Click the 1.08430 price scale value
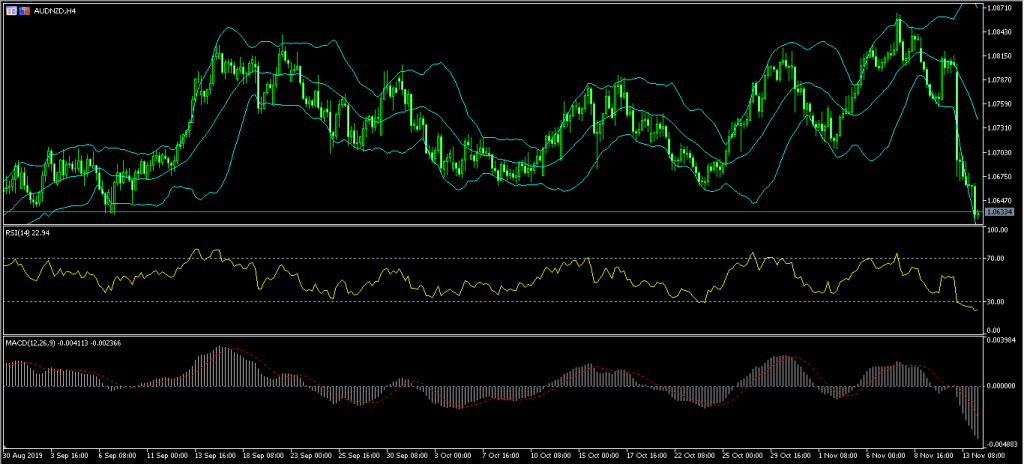The height and width of the screenshot is (464, 1024). [x=1000, y=32]
